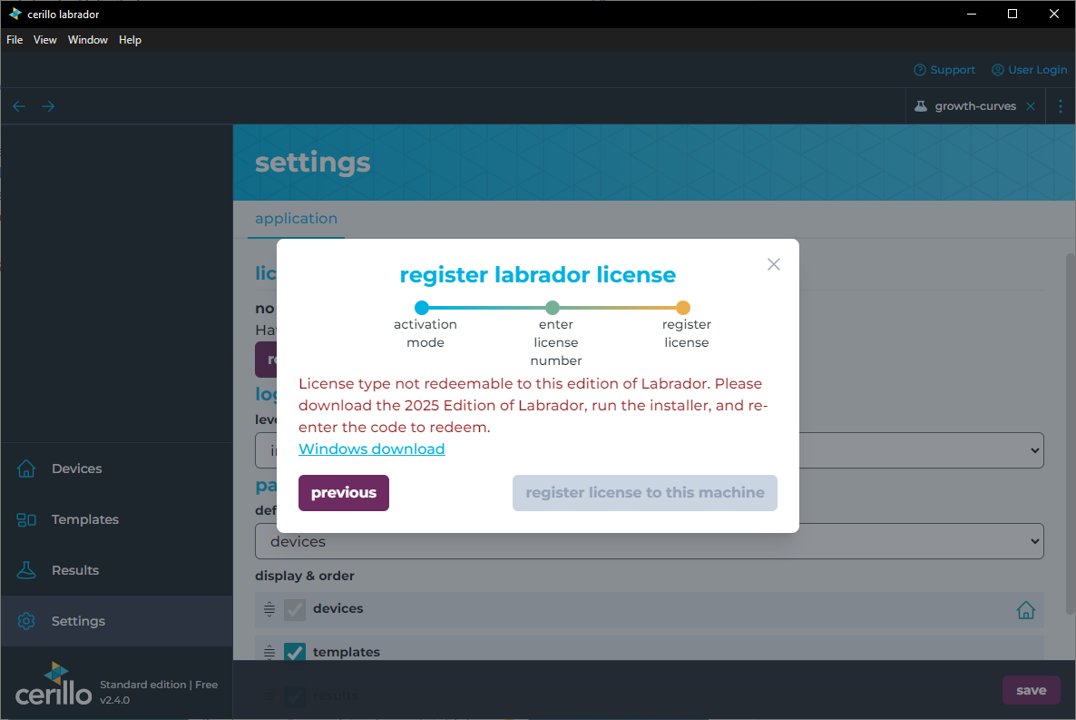Grab the templates row reorder handle

click(269, 652)
